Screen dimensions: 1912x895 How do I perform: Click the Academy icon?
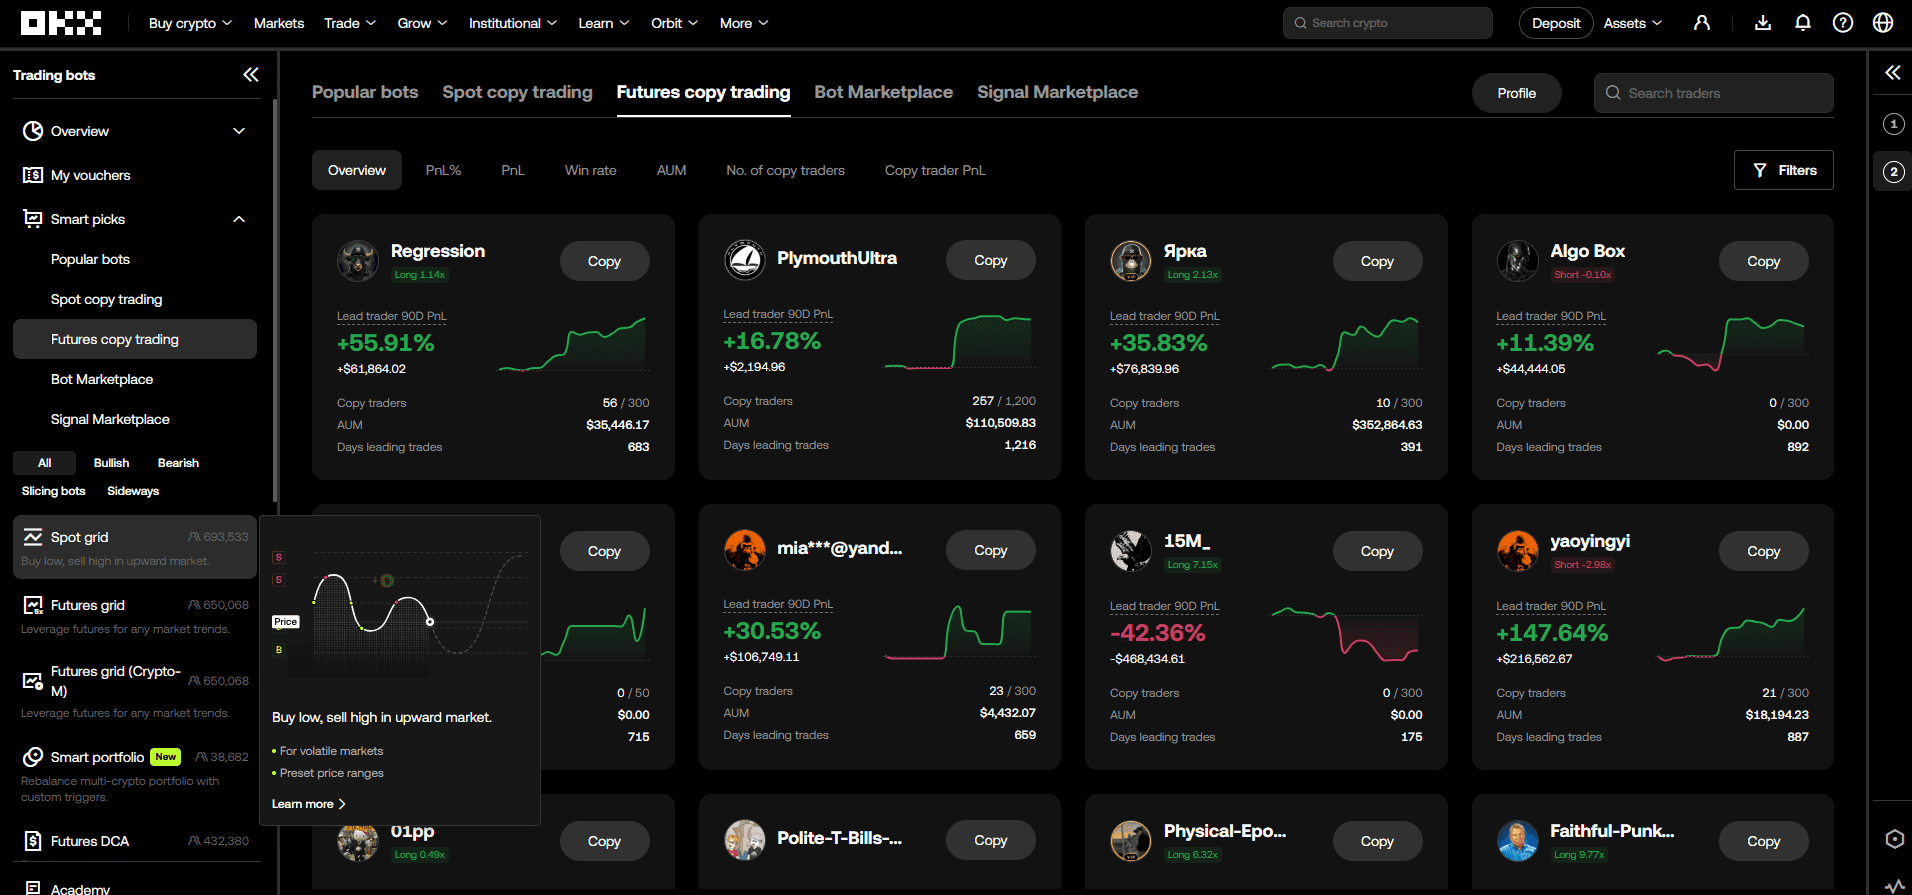point(33,888)
